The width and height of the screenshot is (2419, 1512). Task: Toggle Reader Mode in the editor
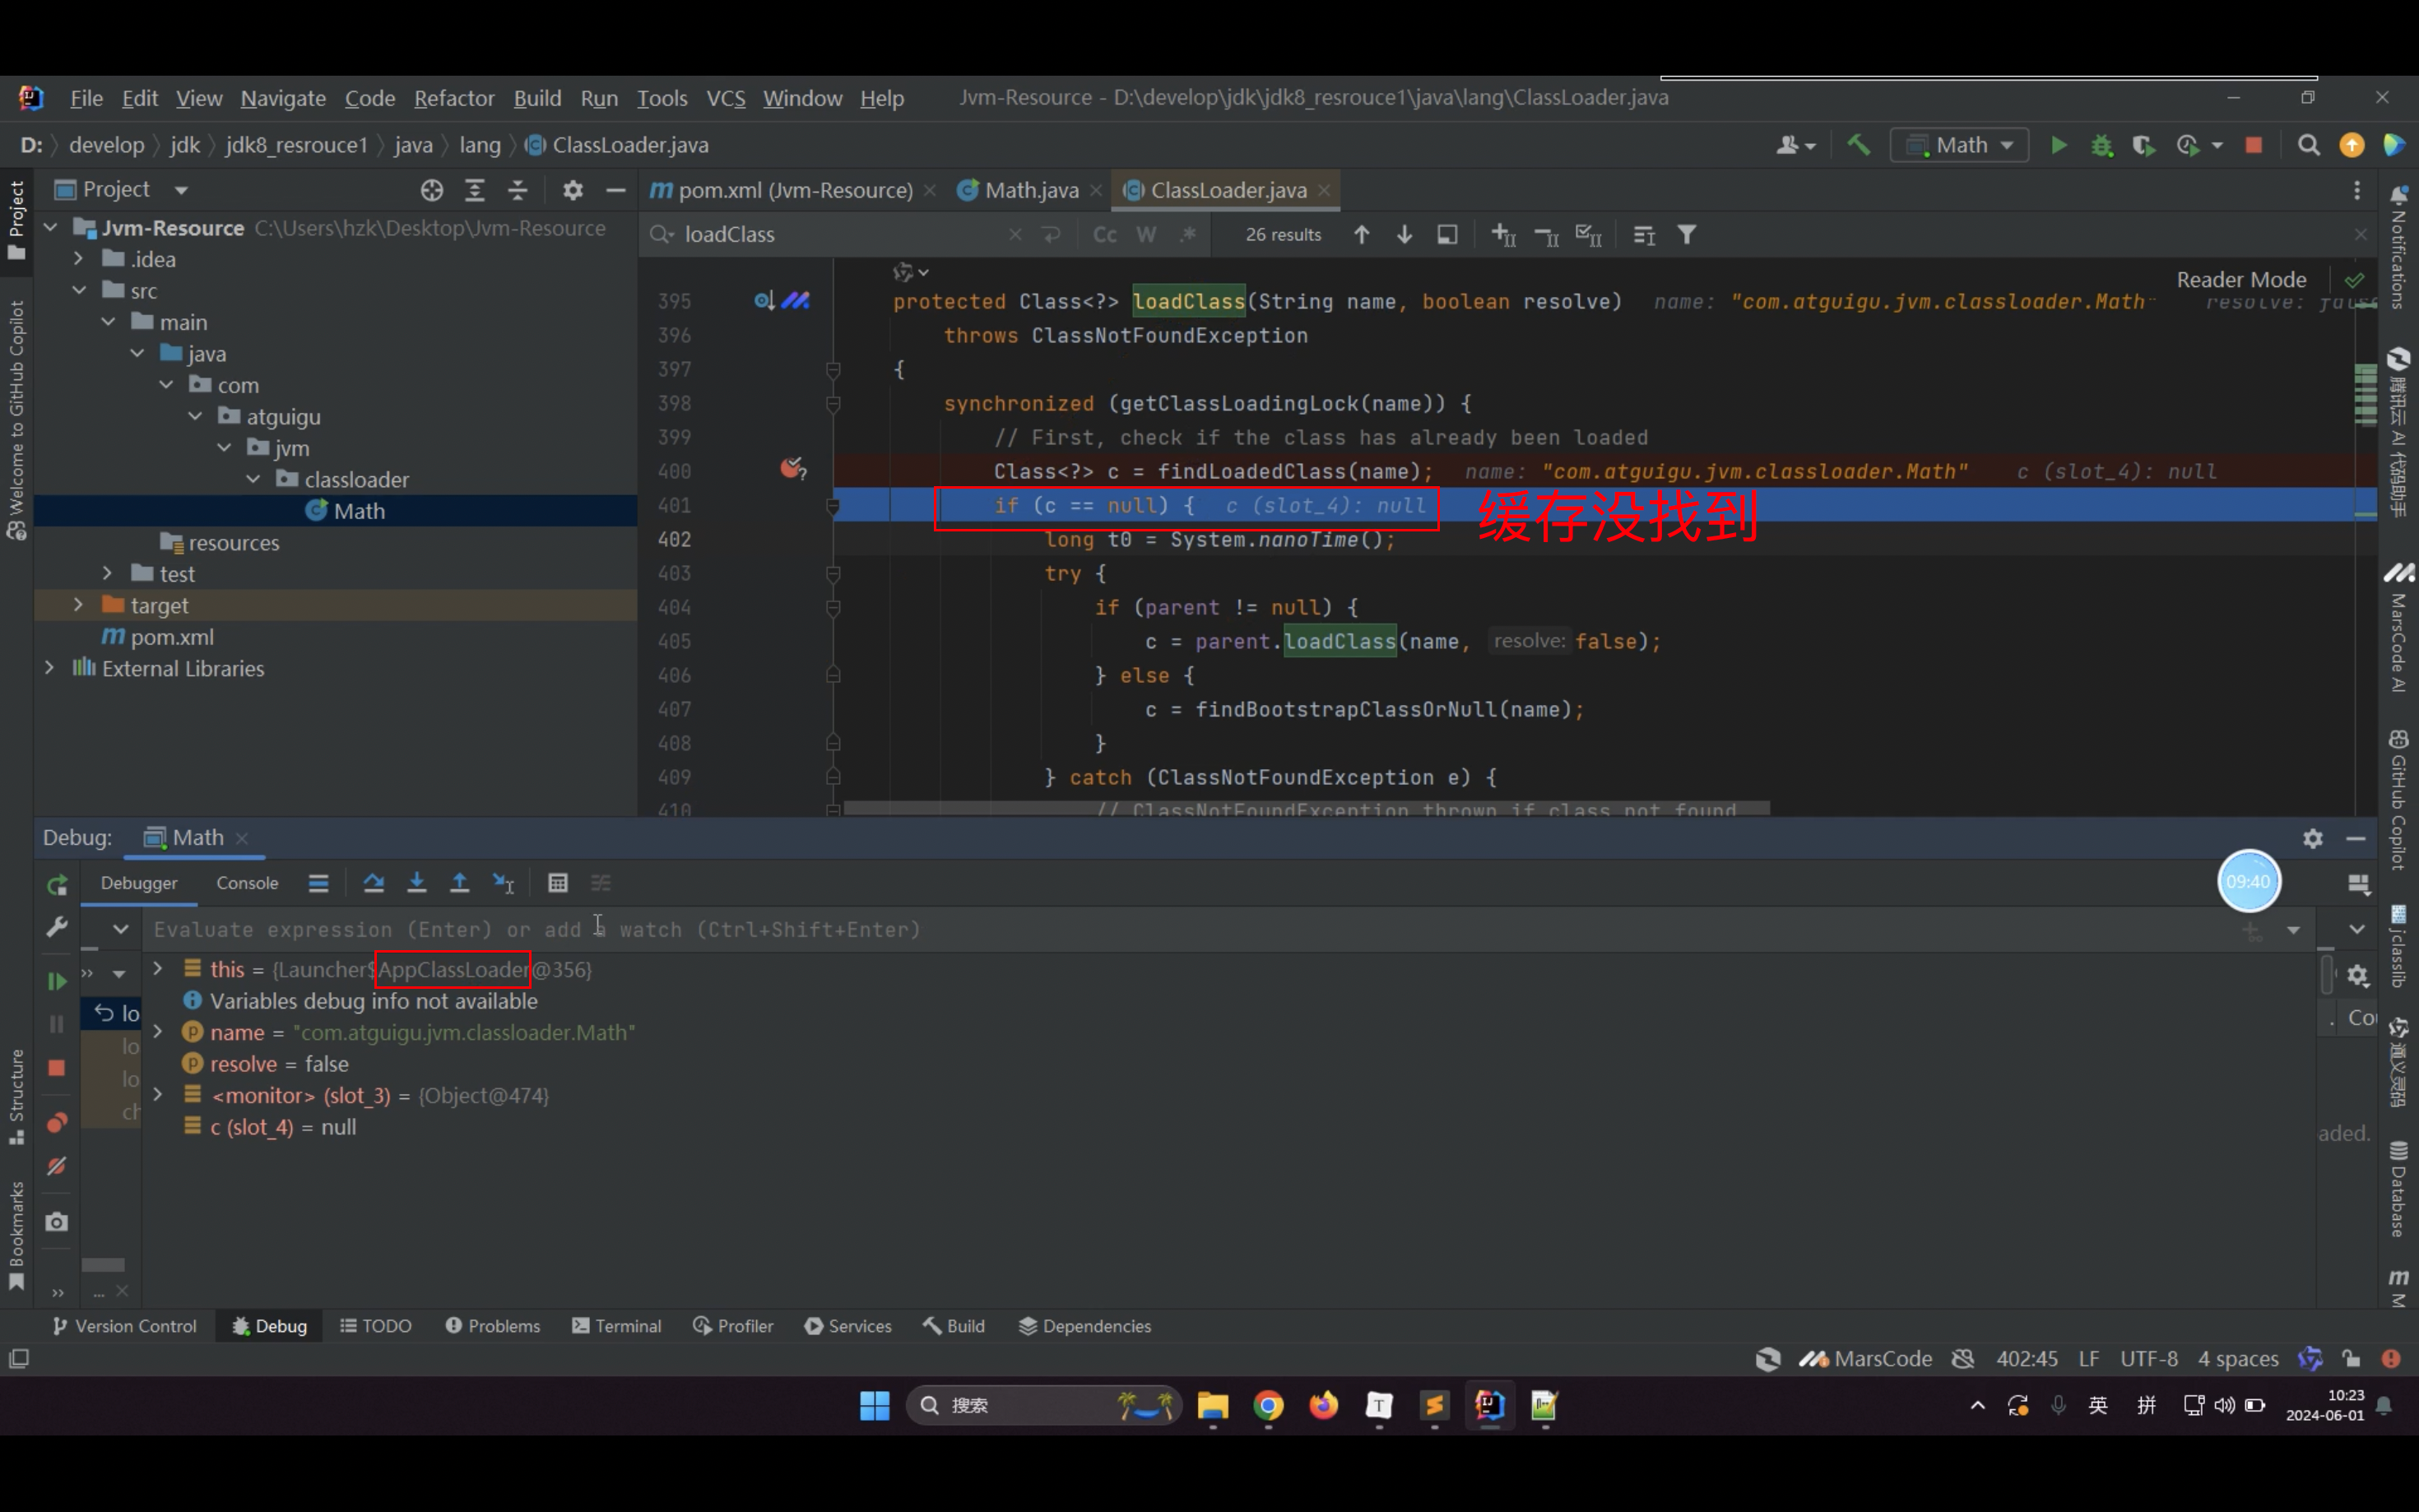(2241, 280)
